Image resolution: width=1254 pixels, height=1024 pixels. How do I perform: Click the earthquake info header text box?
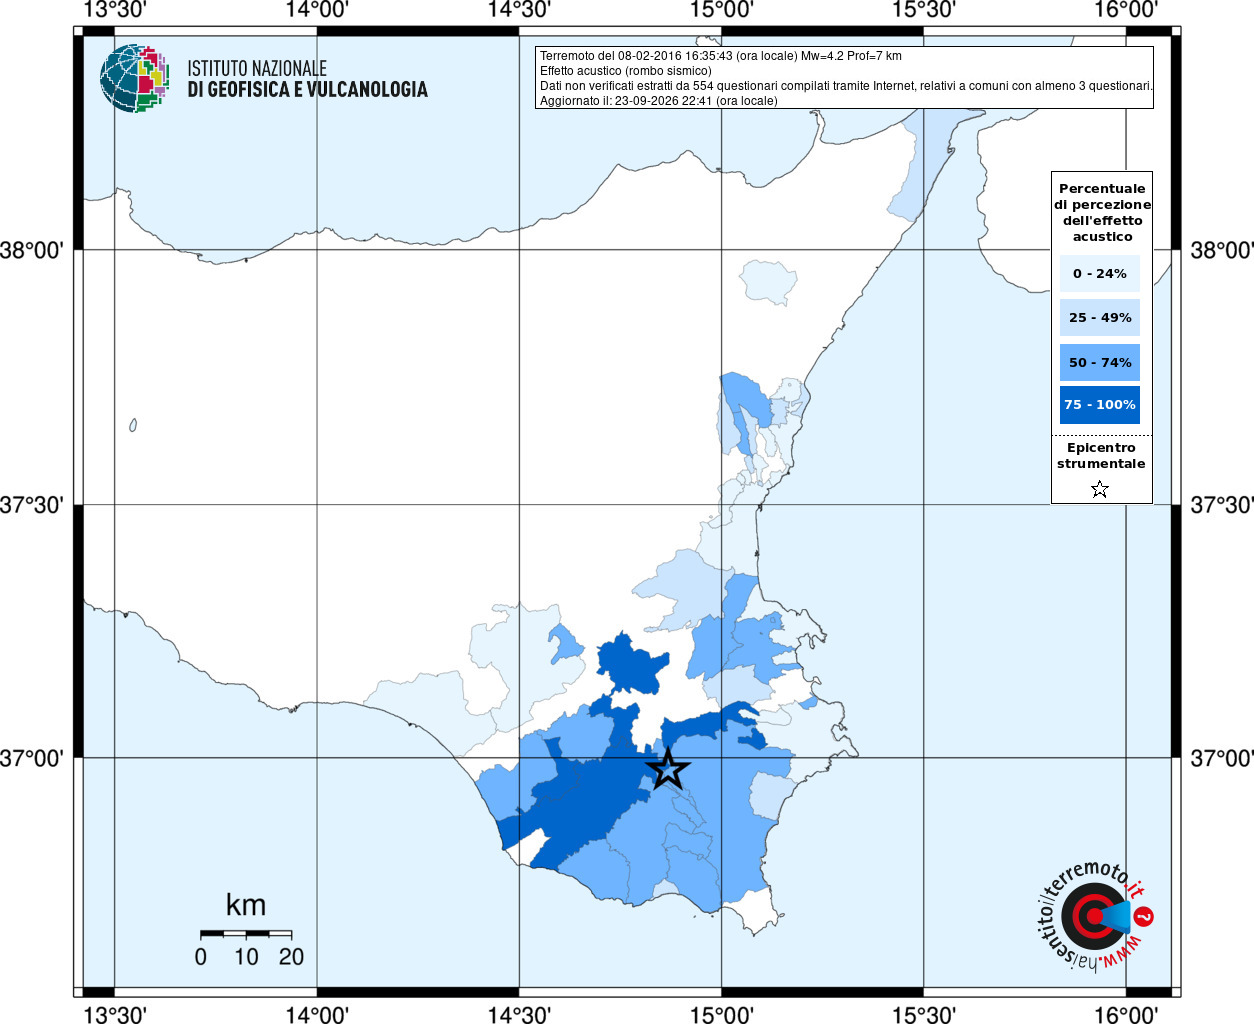point(844,78)
